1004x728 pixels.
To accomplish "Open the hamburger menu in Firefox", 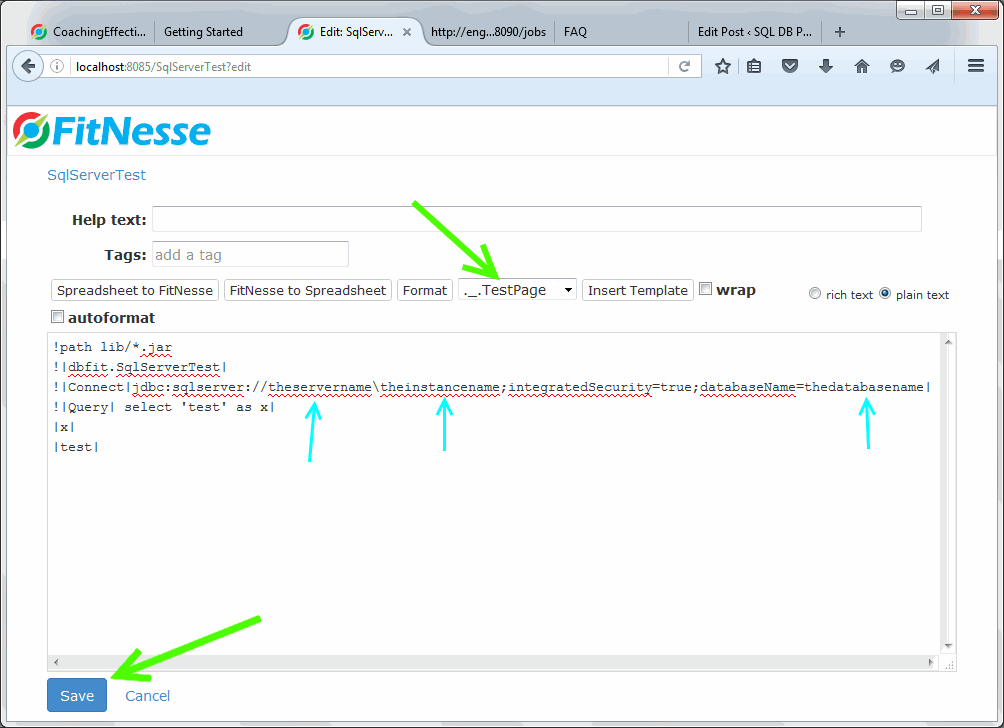I will point(976,66).
